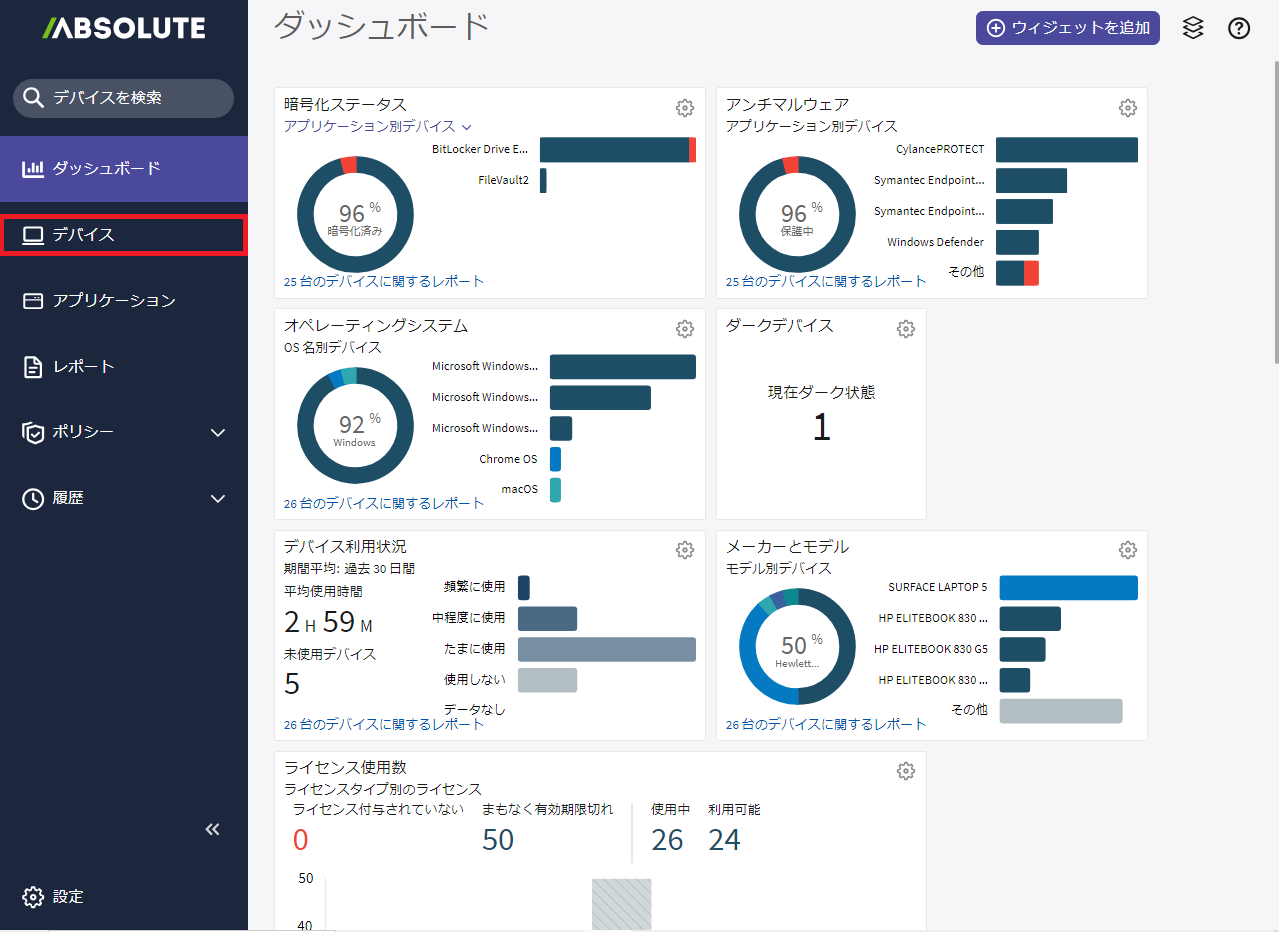Open settings gear for オペレーティングシステム widget
This screenshot has width=1280, height=932.
coord(685,329)
